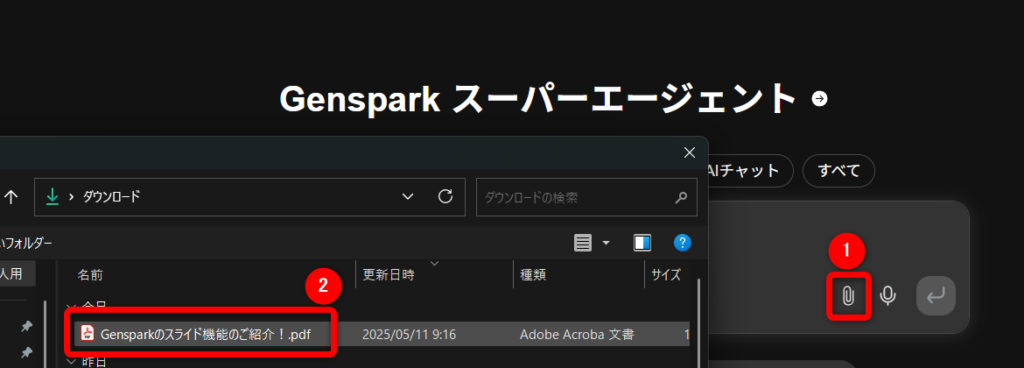The image size is (1024, 368).
Task: Open arrow icon beside Genspark スーパーエージェント title
Action: point(819,99)
